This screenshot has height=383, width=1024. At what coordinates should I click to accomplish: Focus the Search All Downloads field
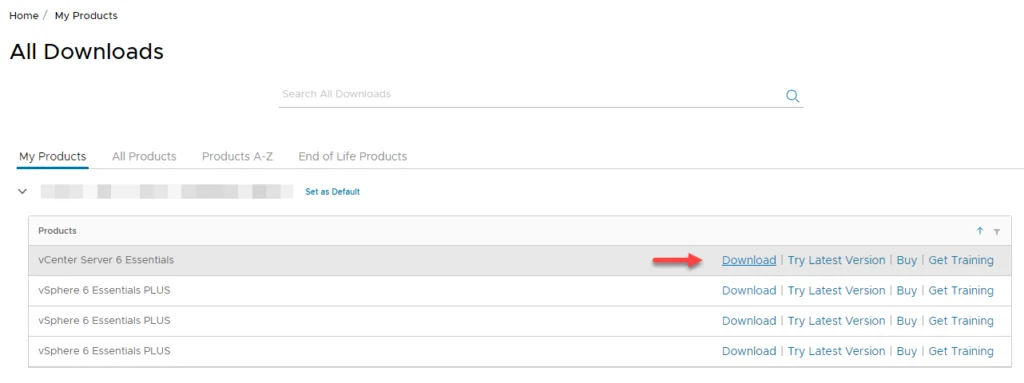click(x=530, y=94)
